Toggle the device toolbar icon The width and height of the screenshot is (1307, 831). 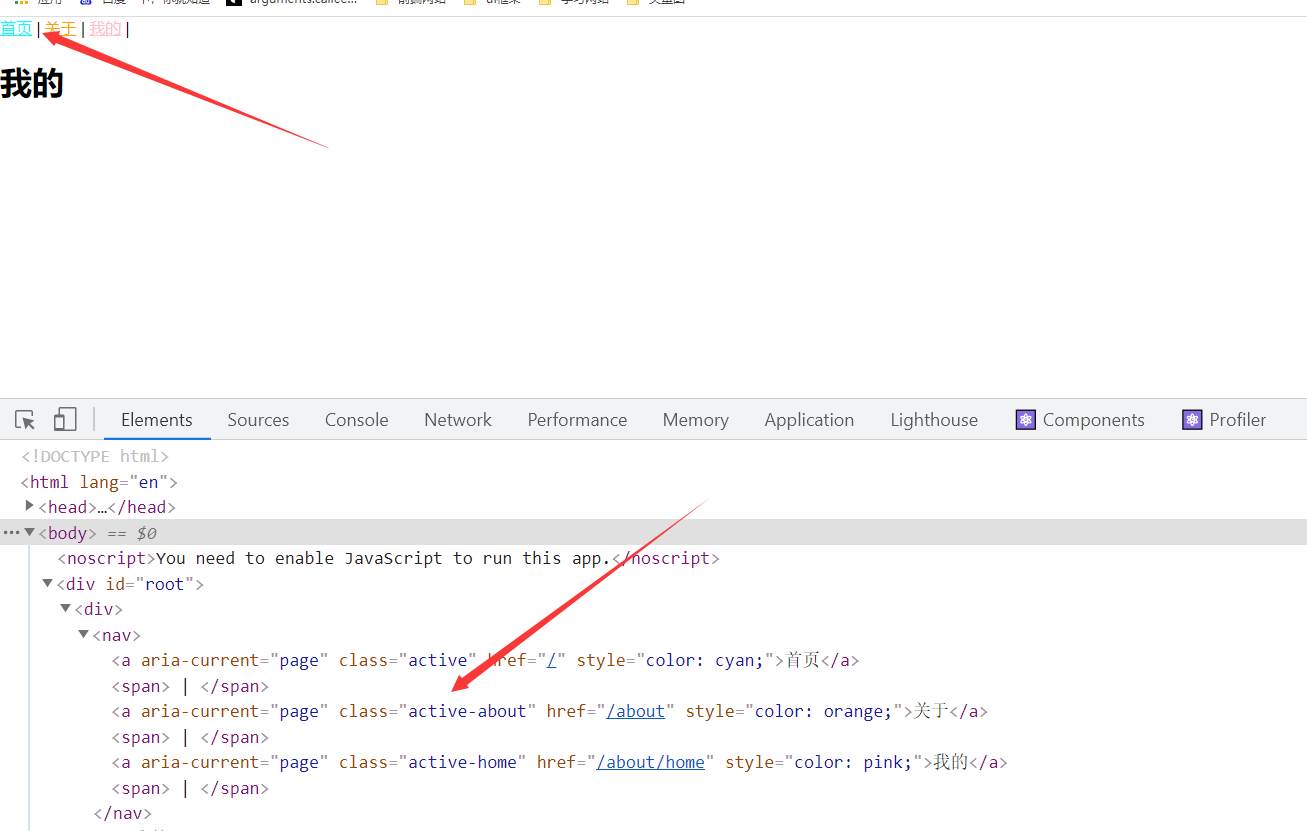[65, 419]
